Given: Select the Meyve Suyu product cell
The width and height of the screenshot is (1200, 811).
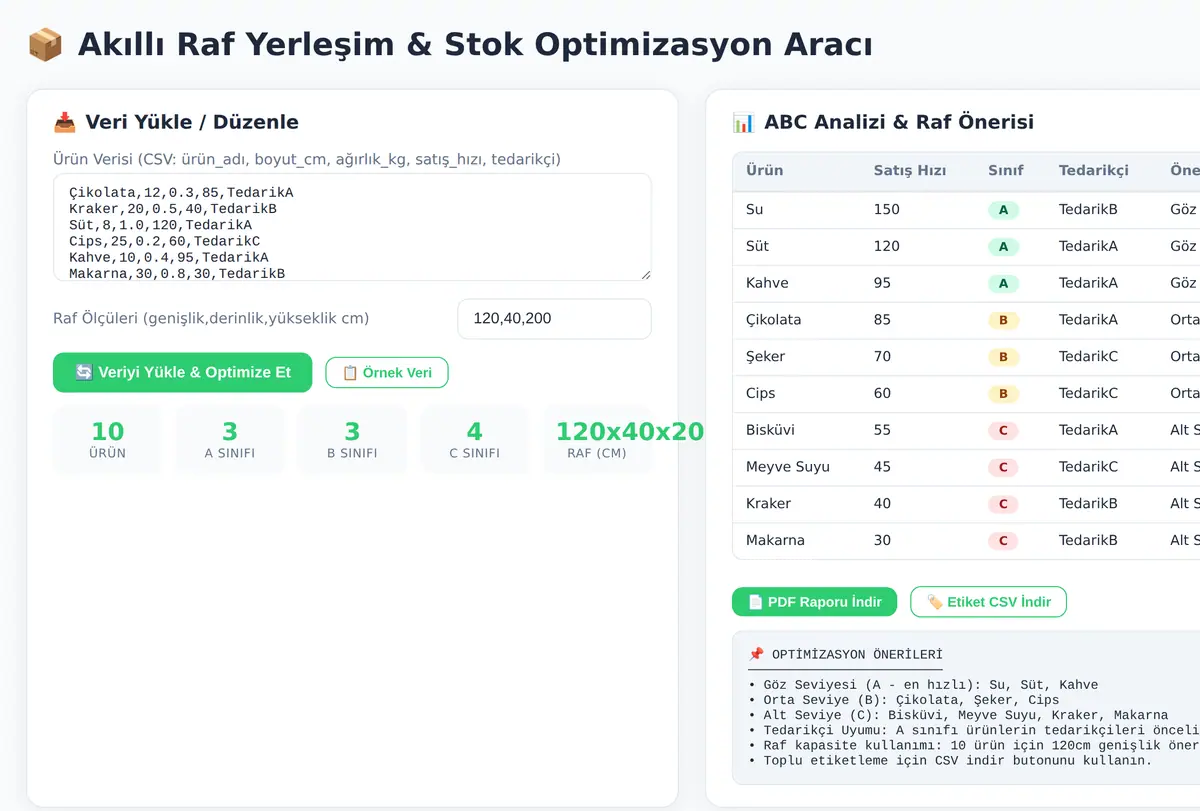Looking at the screenshot, I should point(787,467).
